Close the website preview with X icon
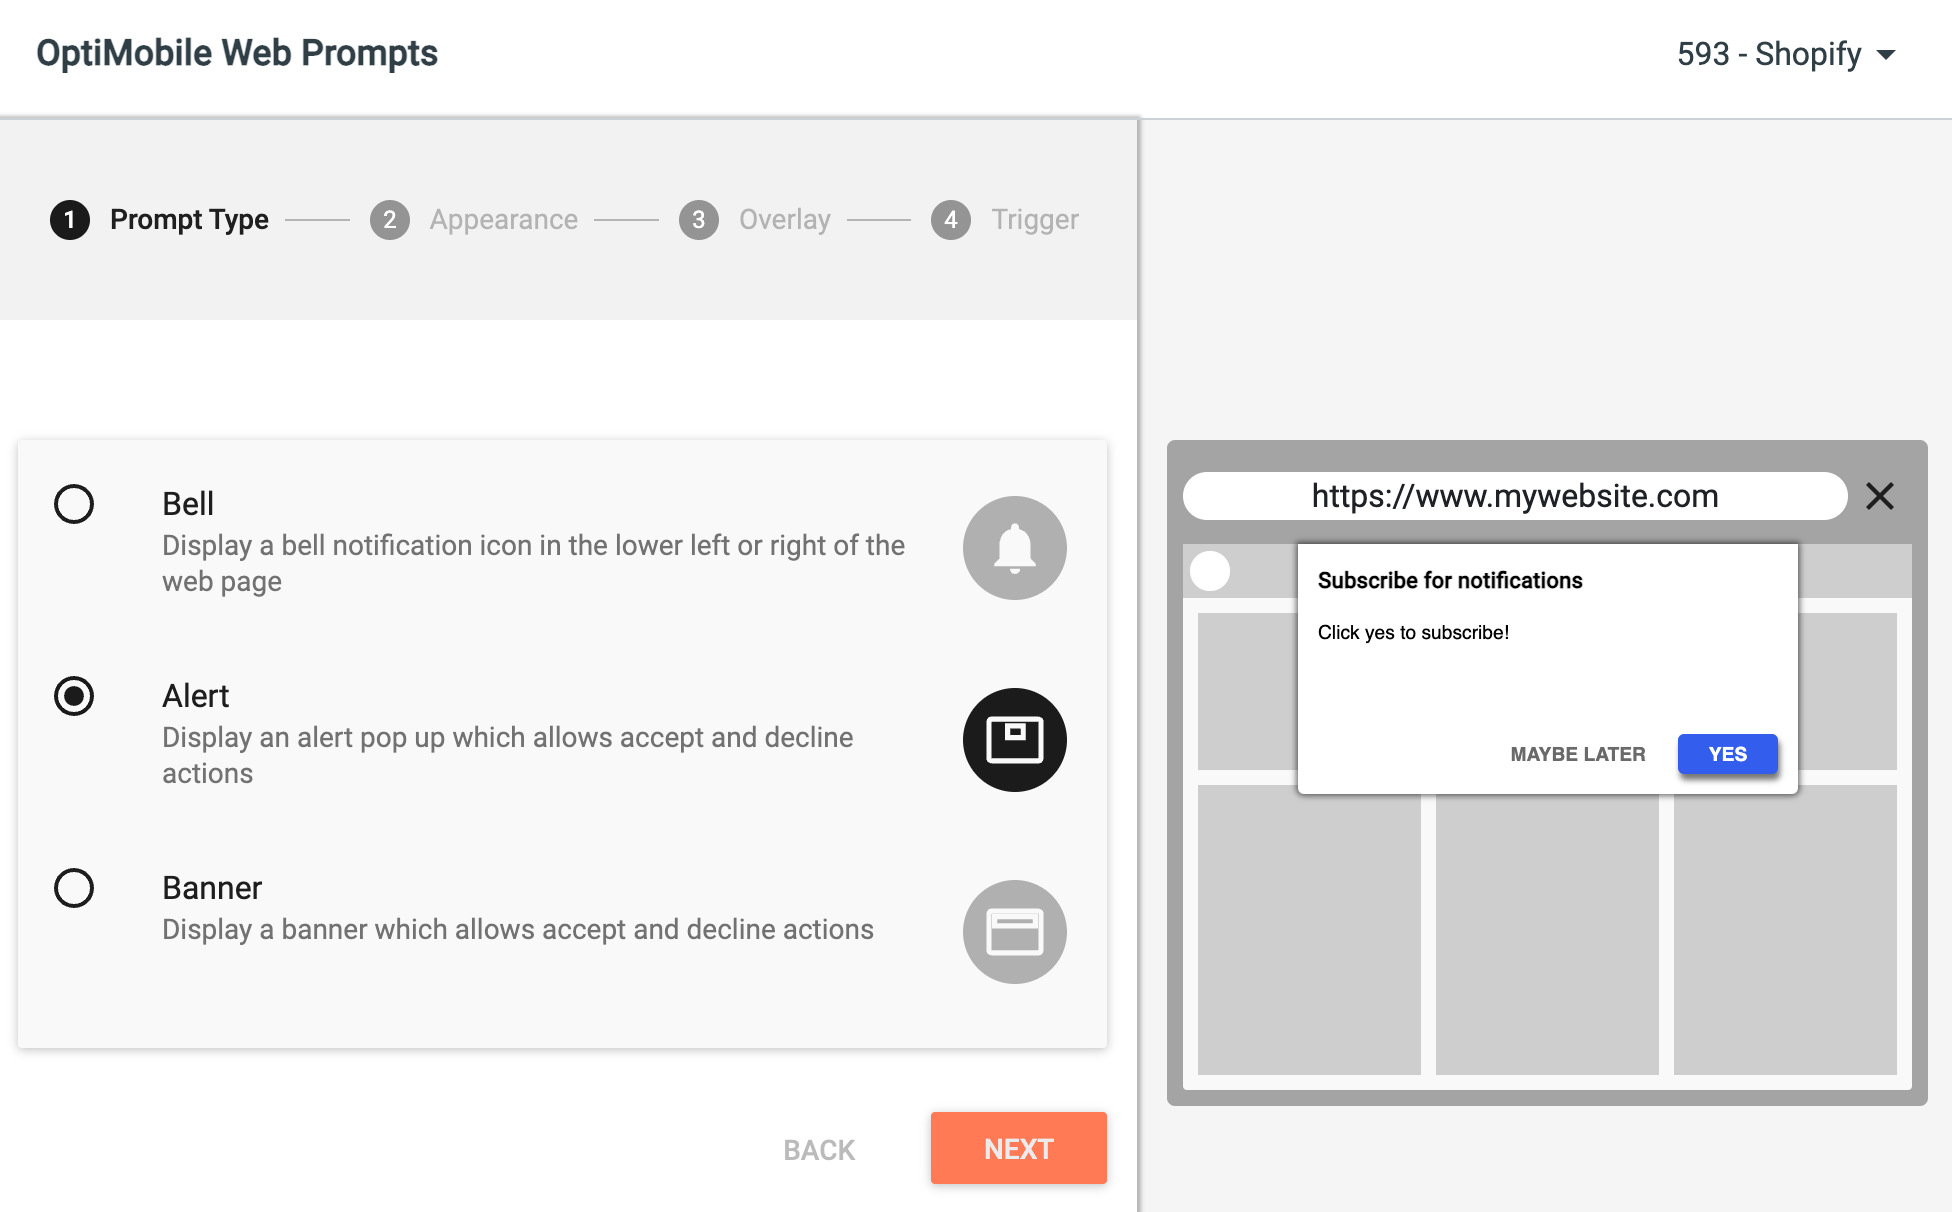 click(x=1880, y=496)
